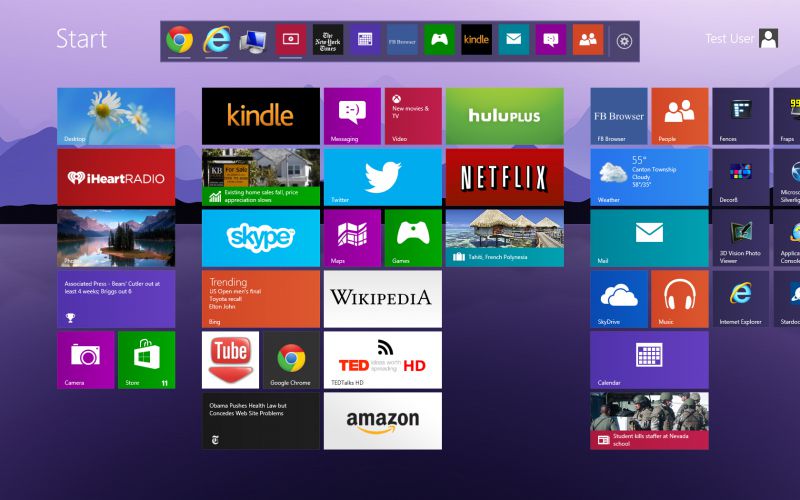Open the Skype tile
The height and width of the screenshot is (500, 800).
tap(261, 238)
